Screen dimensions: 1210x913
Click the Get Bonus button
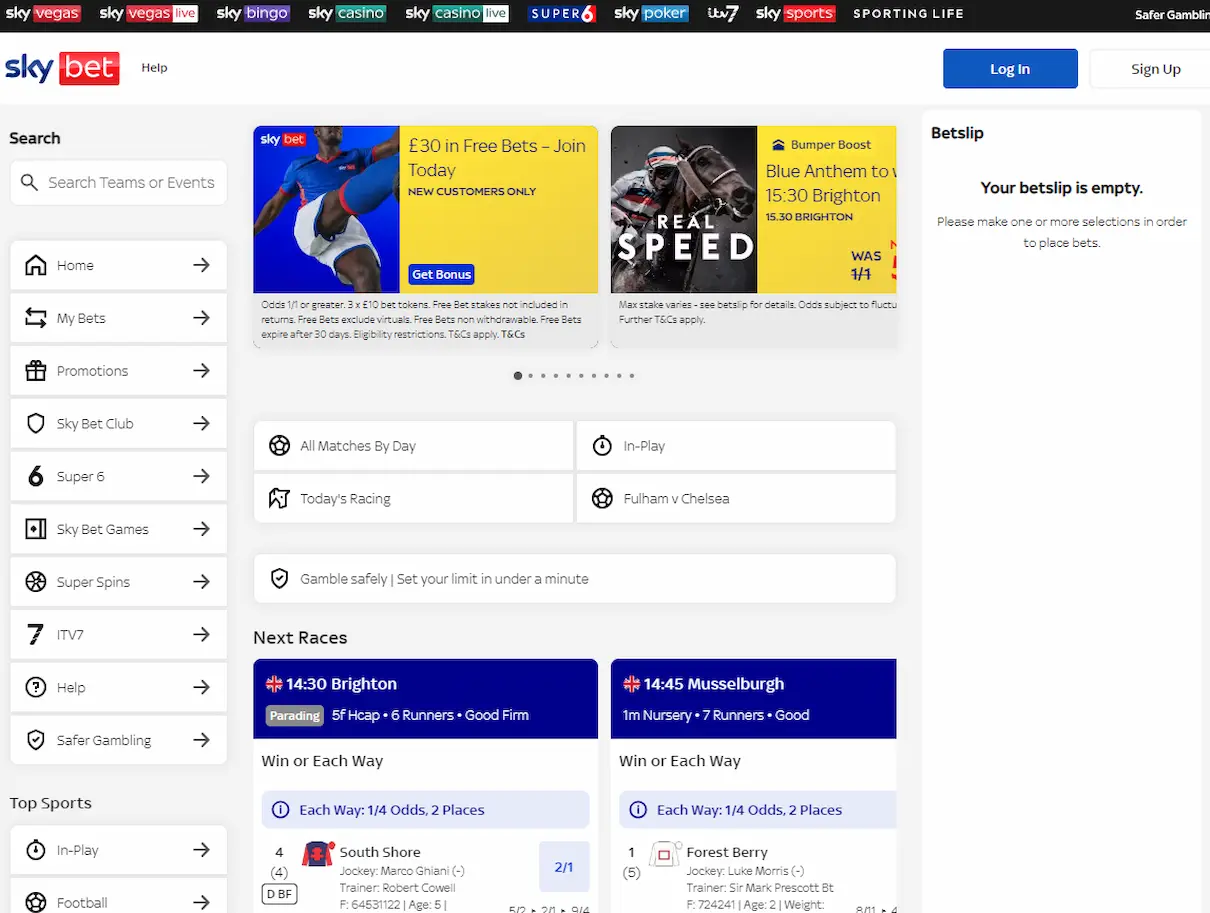coord(441,274)
